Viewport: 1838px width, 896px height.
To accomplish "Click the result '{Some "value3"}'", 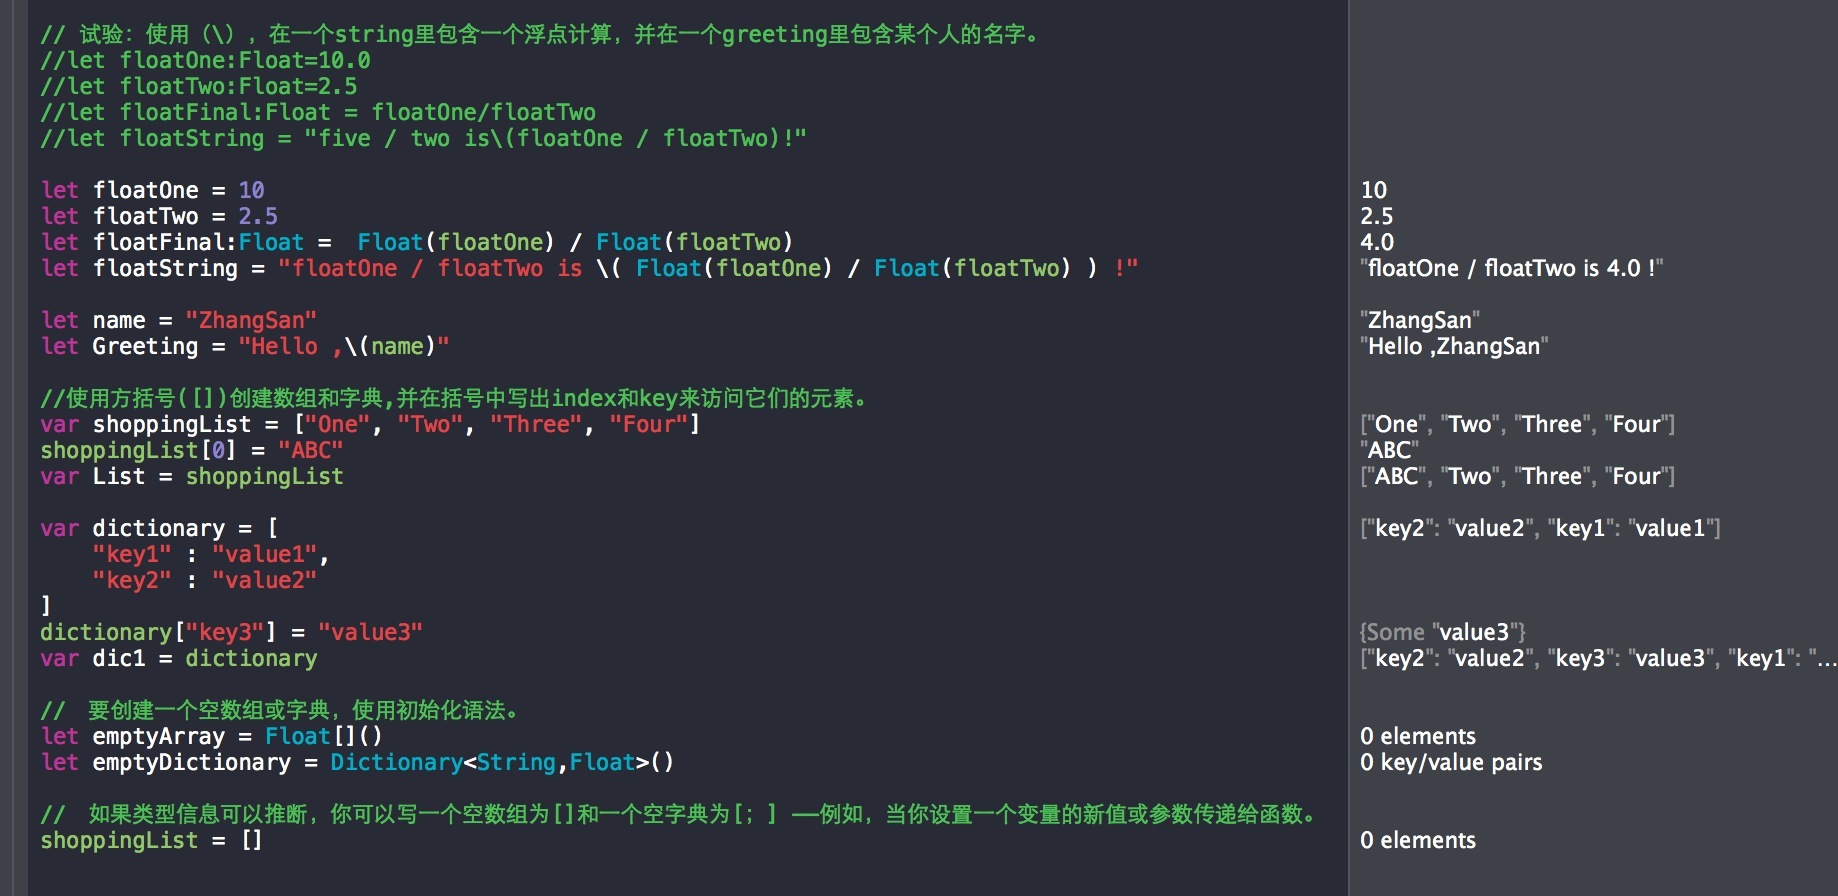I will [1443, 632].
